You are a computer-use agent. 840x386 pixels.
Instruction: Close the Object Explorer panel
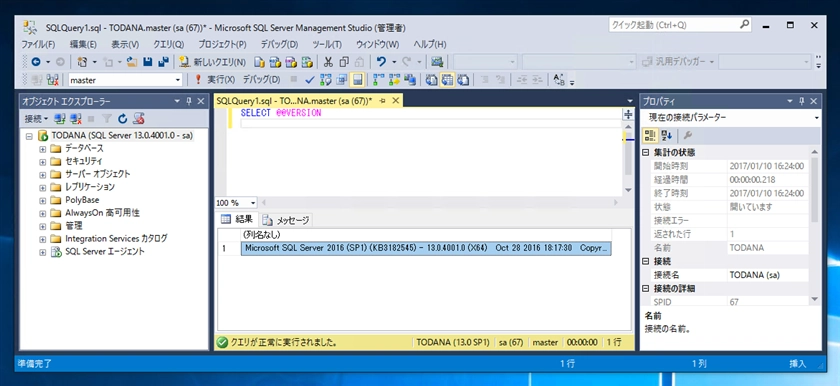[x=201, y=101]
